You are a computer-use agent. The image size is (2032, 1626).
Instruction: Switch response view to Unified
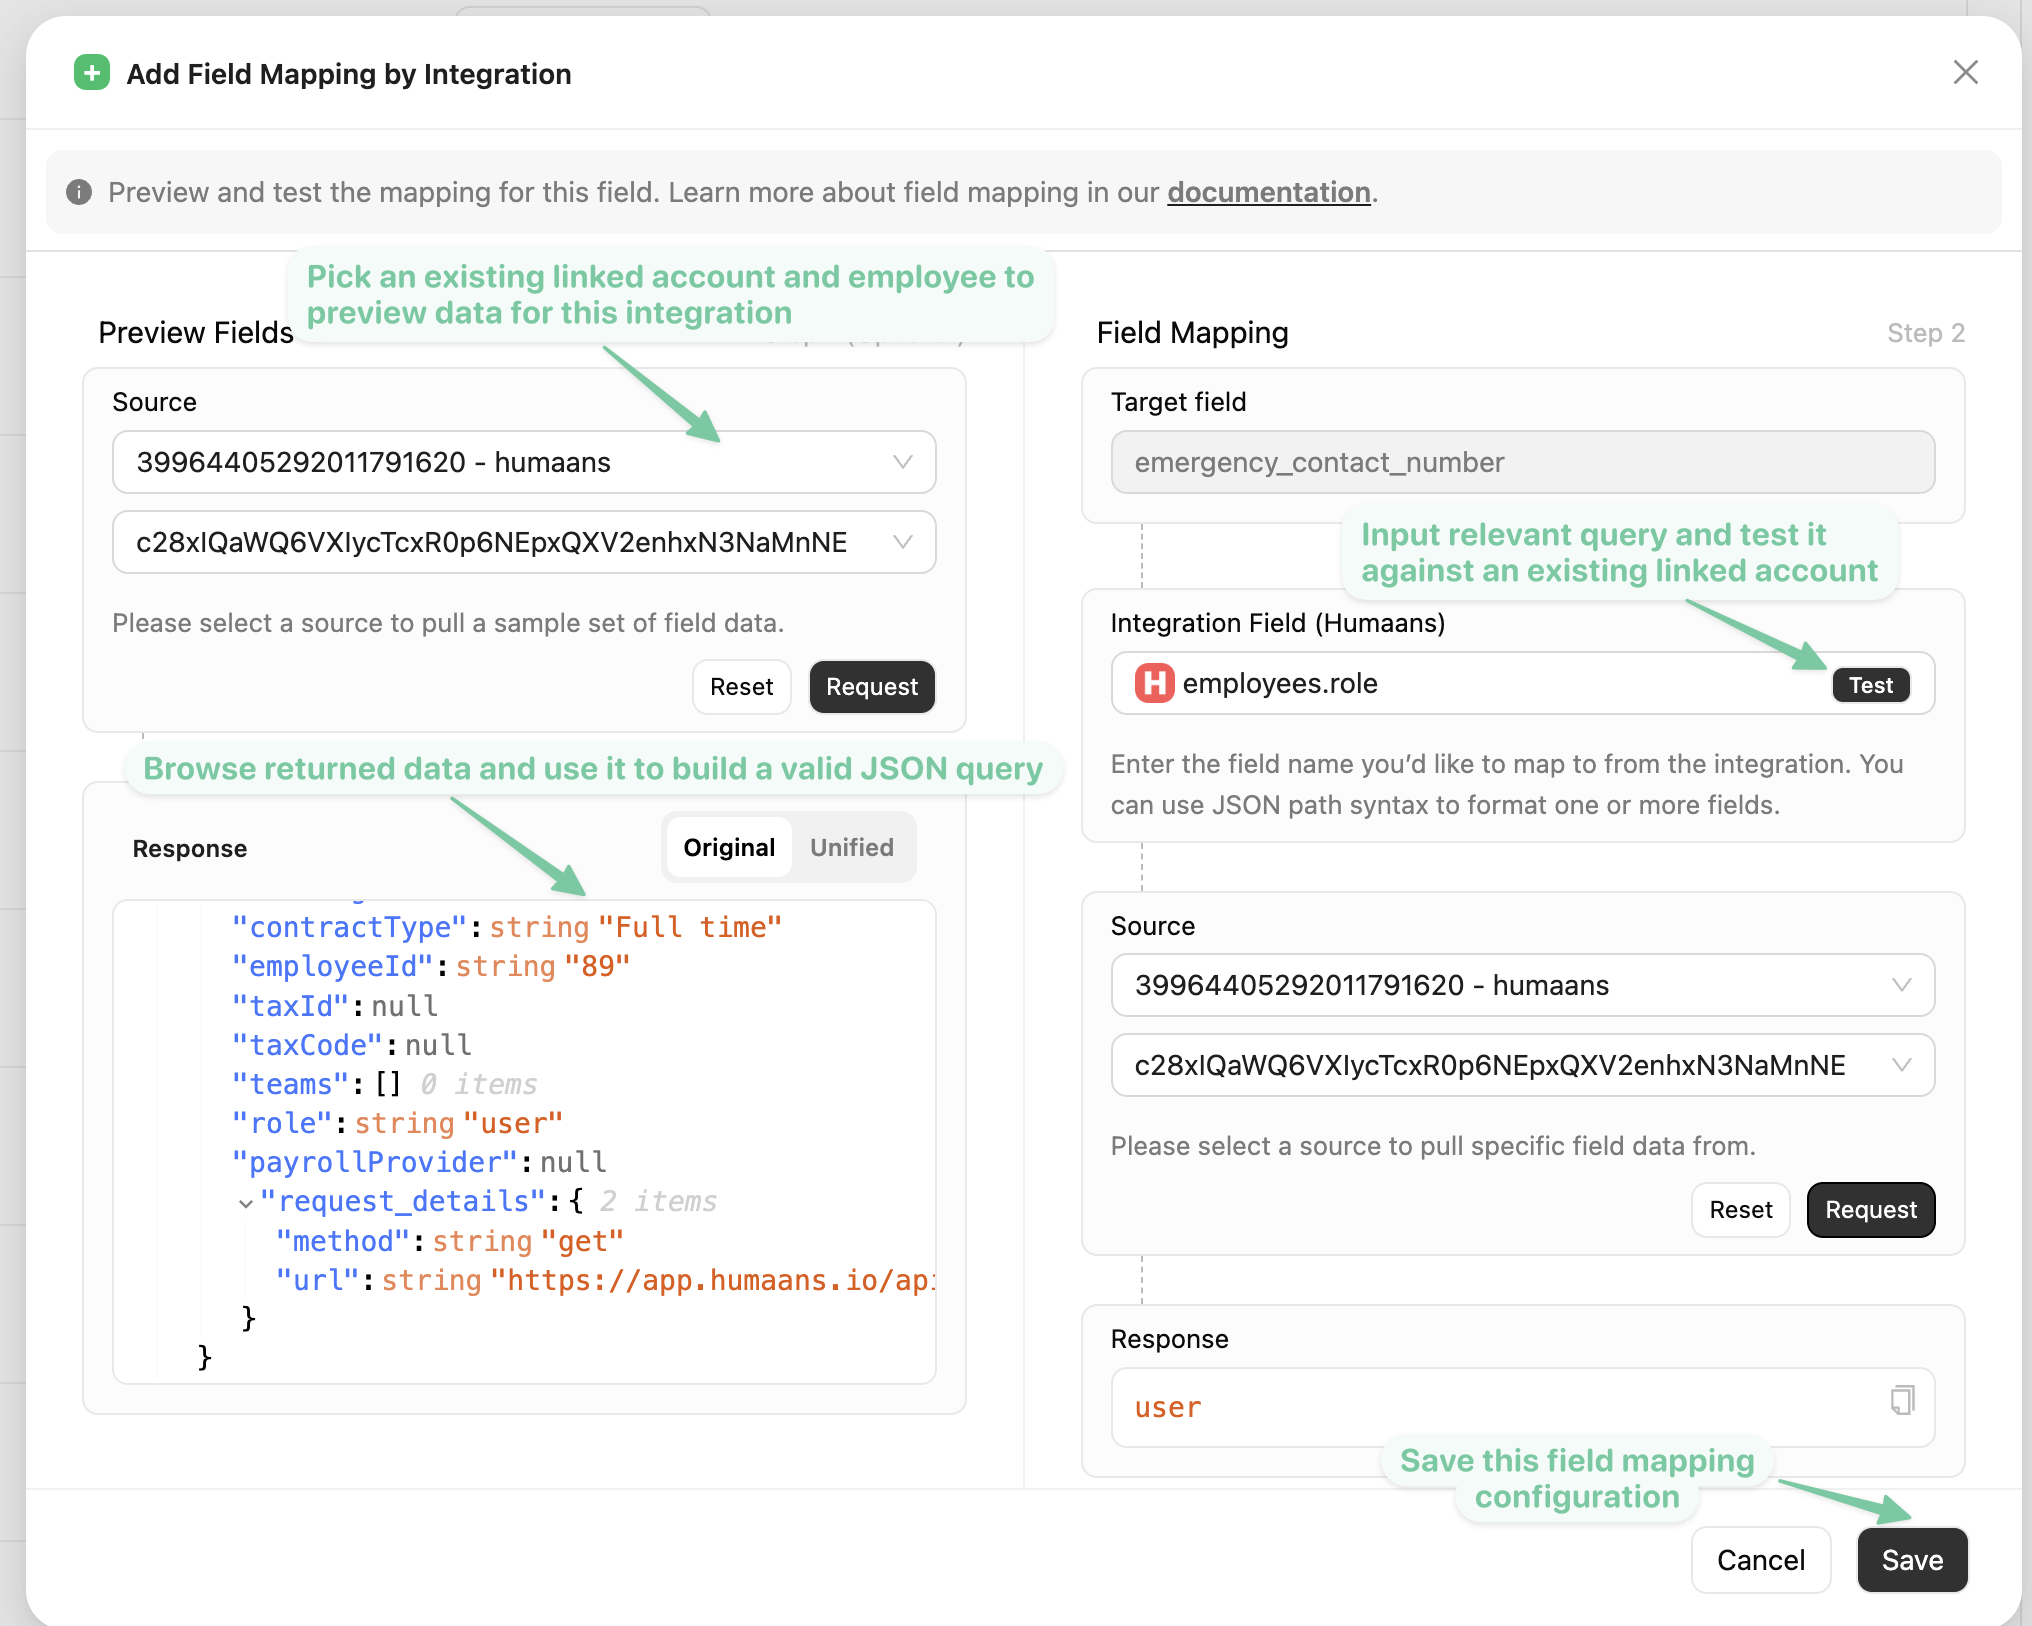[851, 847]
